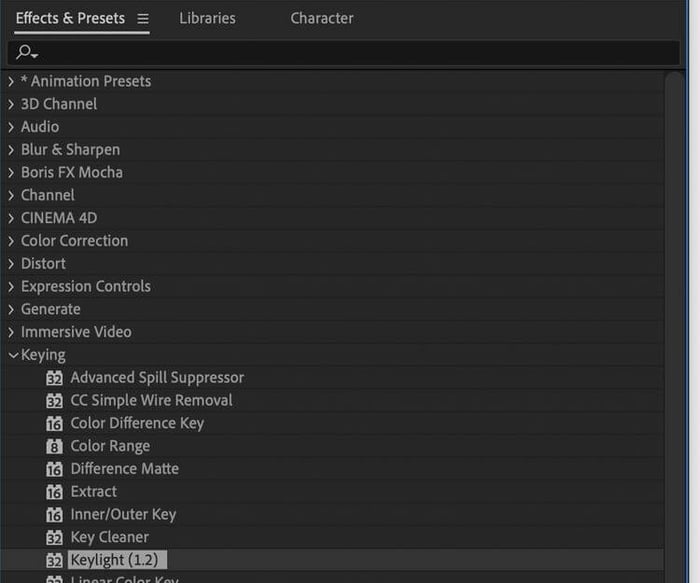This screenshot has height=583, width=700.
Task: Click the Generate category label
Action: tap(51, 309)
